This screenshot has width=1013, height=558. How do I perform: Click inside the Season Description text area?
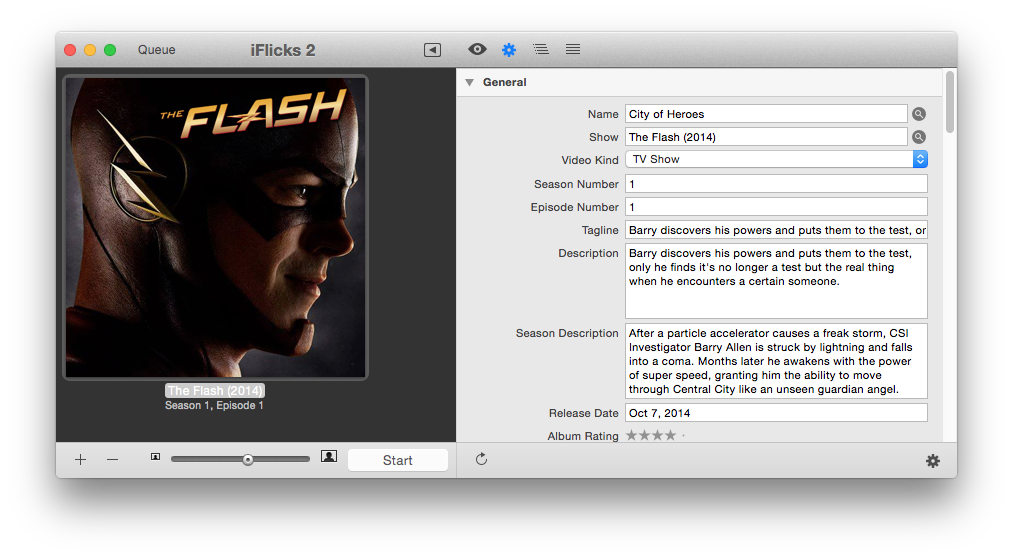click(777, 361)
